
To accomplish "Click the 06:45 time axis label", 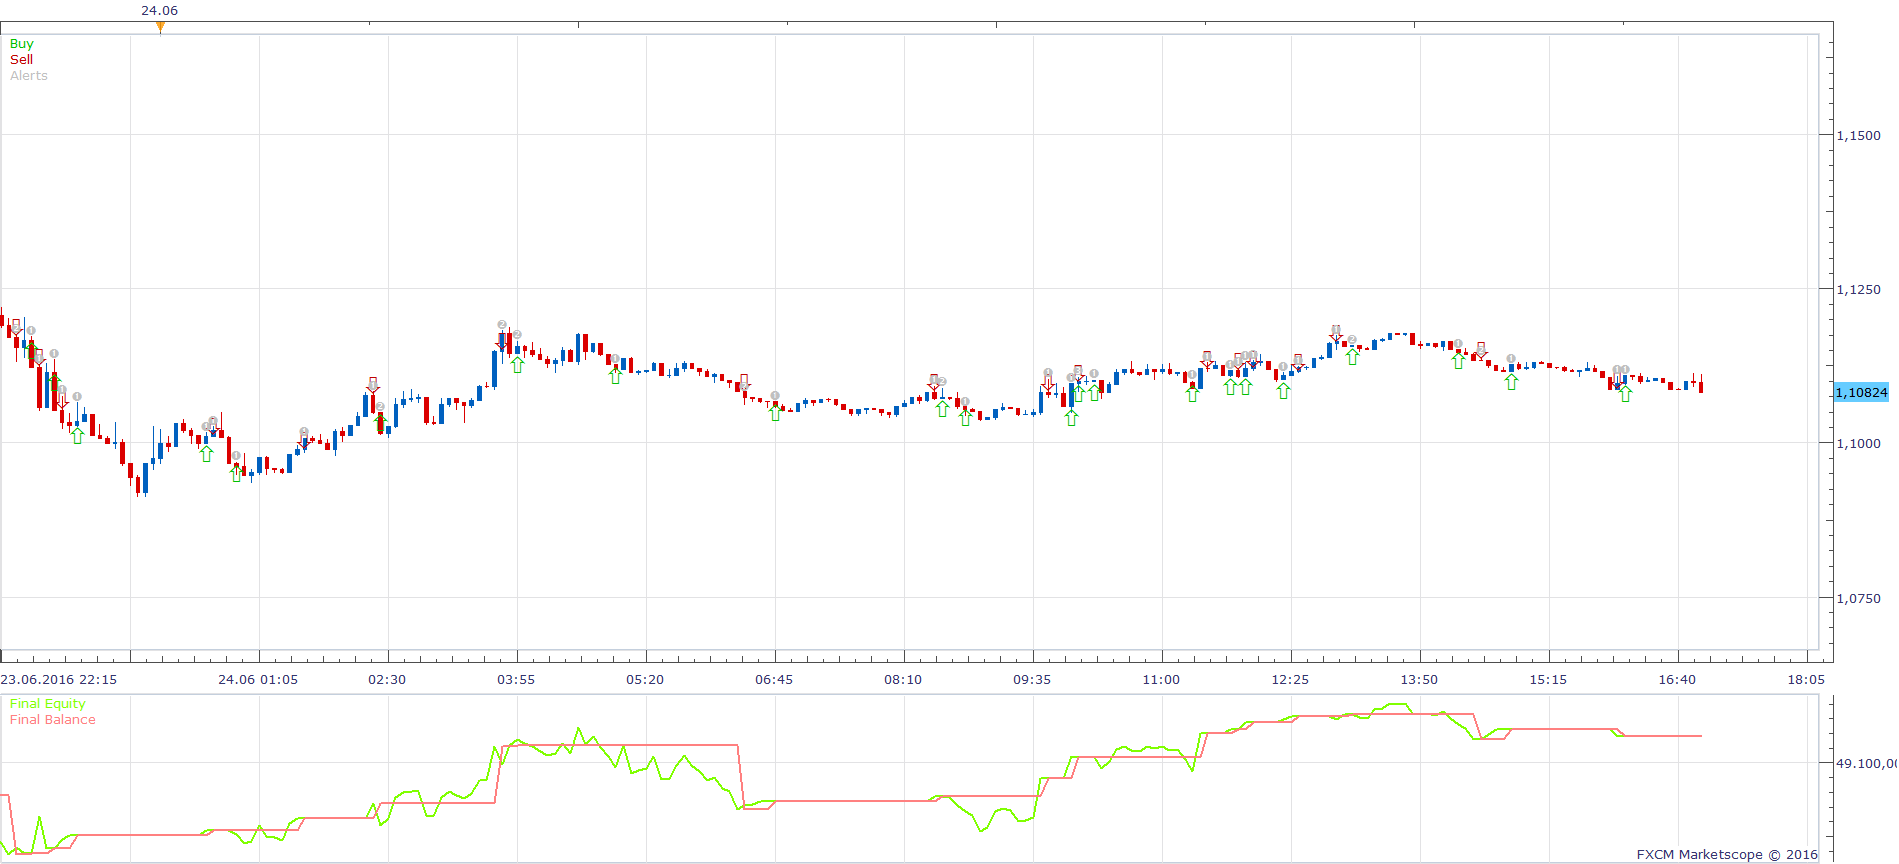I will (774, 679).
